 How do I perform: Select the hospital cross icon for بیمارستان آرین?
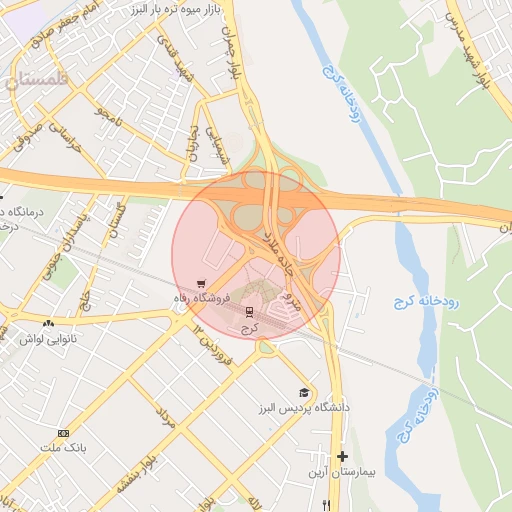tap(342, 456)
